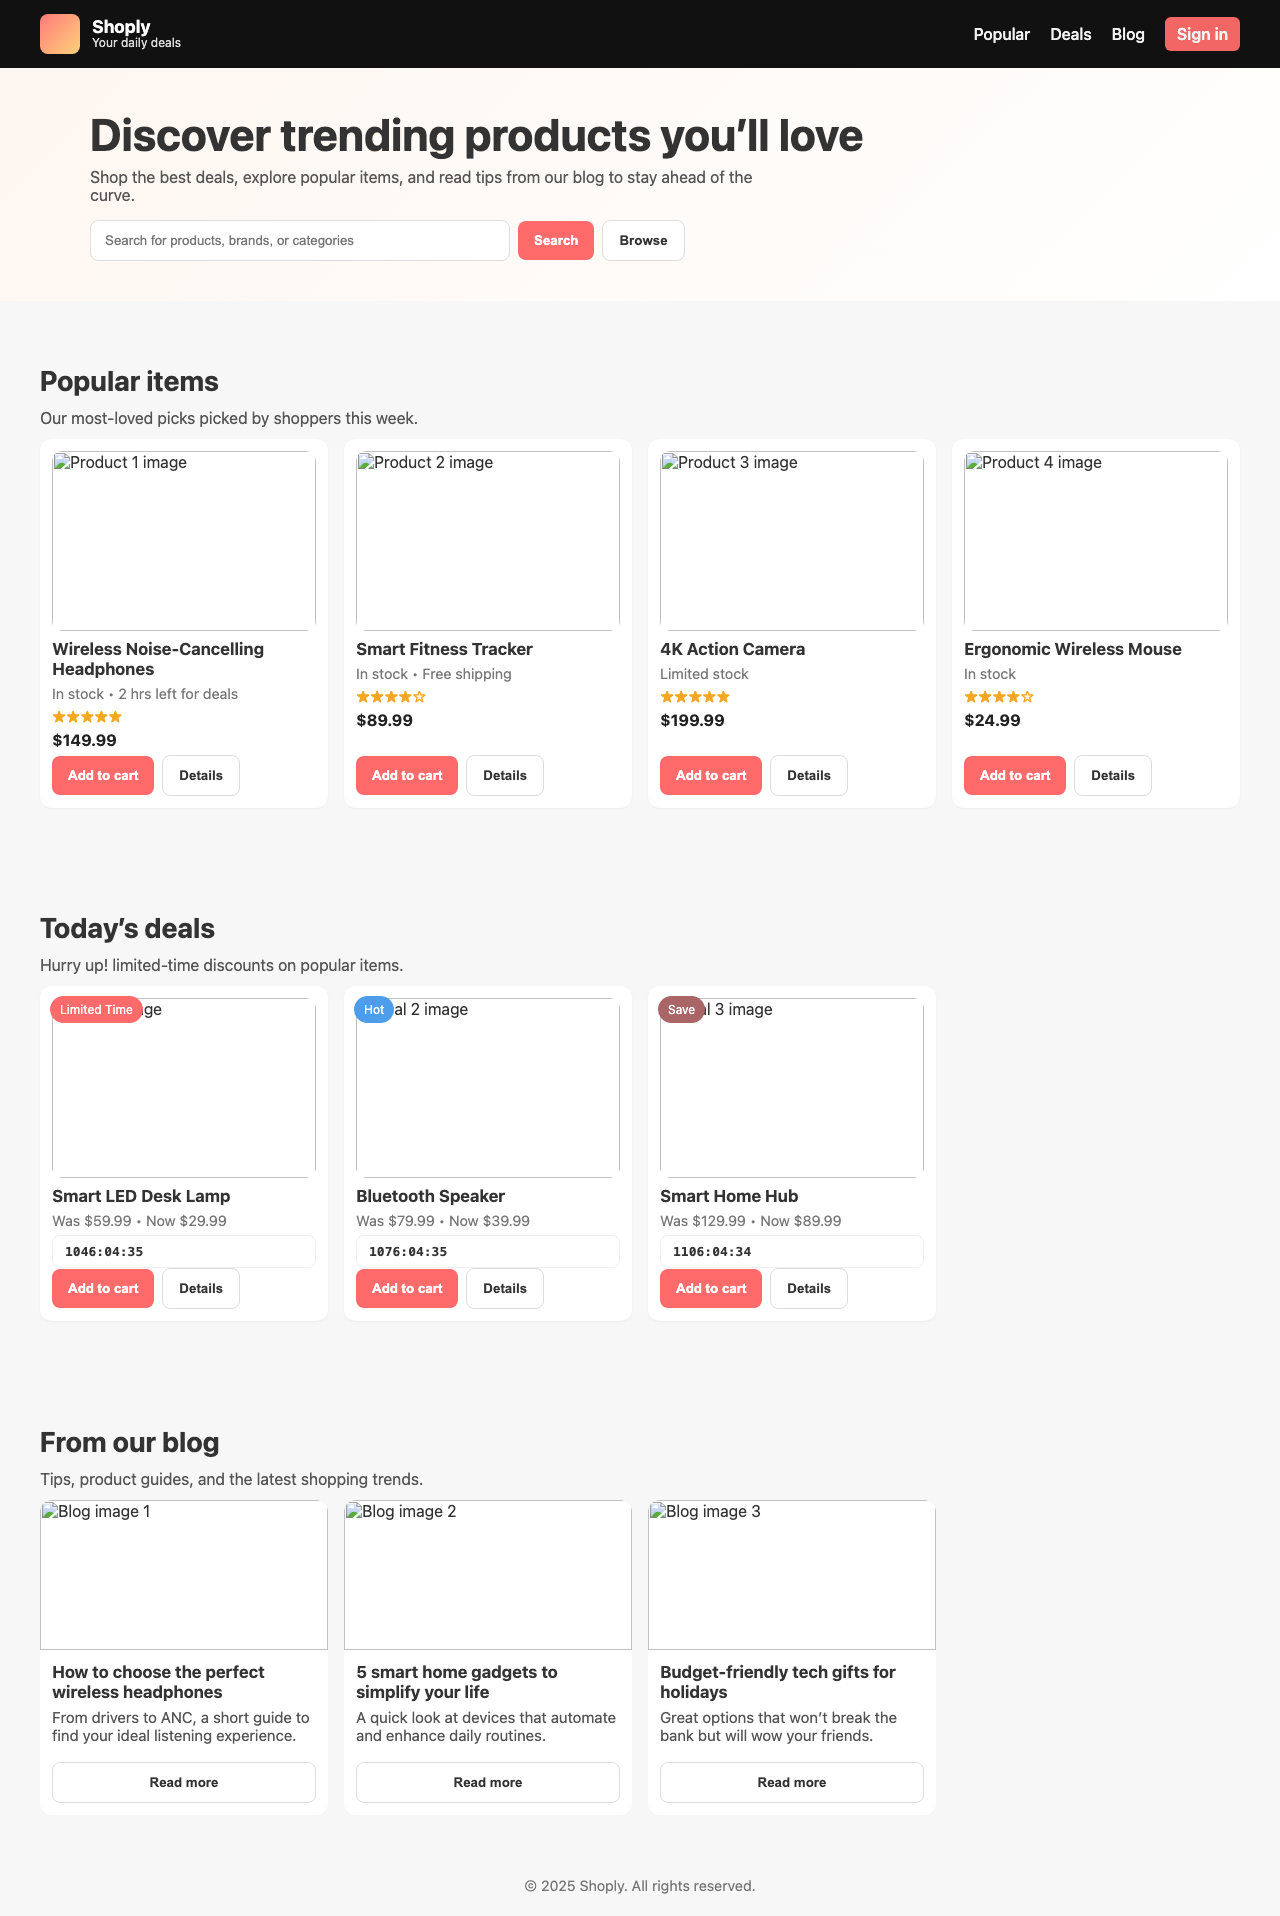Click the Shoply logo icon
The image size is (1280, 1916).
(60, 33)
